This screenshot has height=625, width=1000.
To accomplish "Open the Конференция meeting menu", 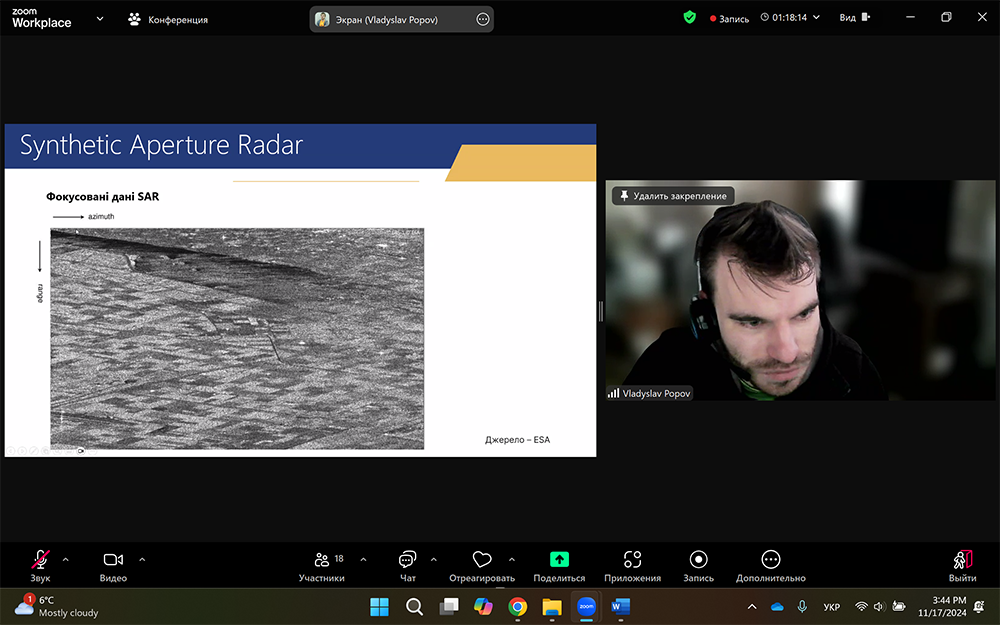I will click(168, 19).
